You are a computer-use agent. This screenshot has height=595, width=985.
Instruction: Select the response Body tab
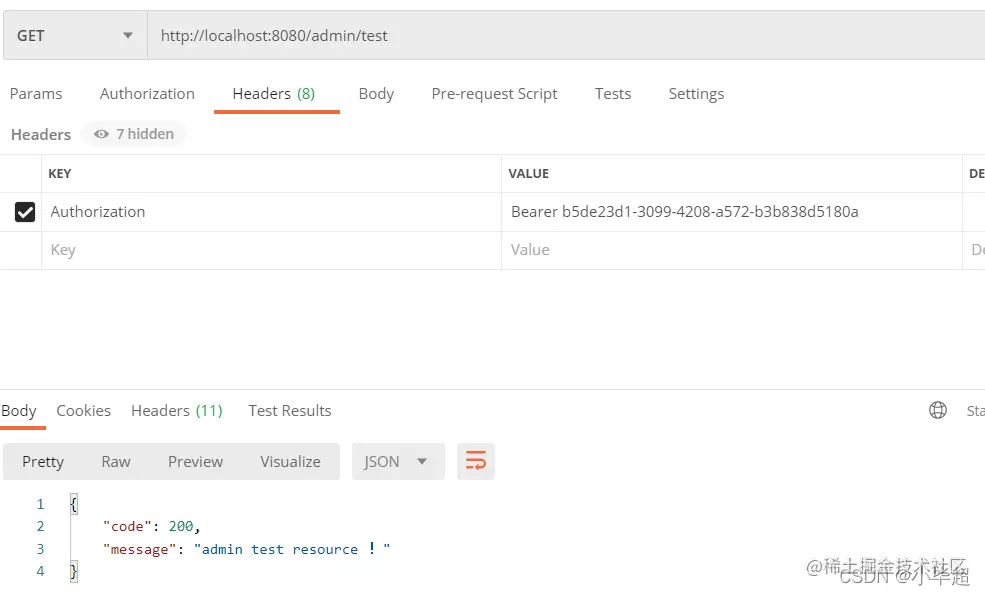point(19,411)
